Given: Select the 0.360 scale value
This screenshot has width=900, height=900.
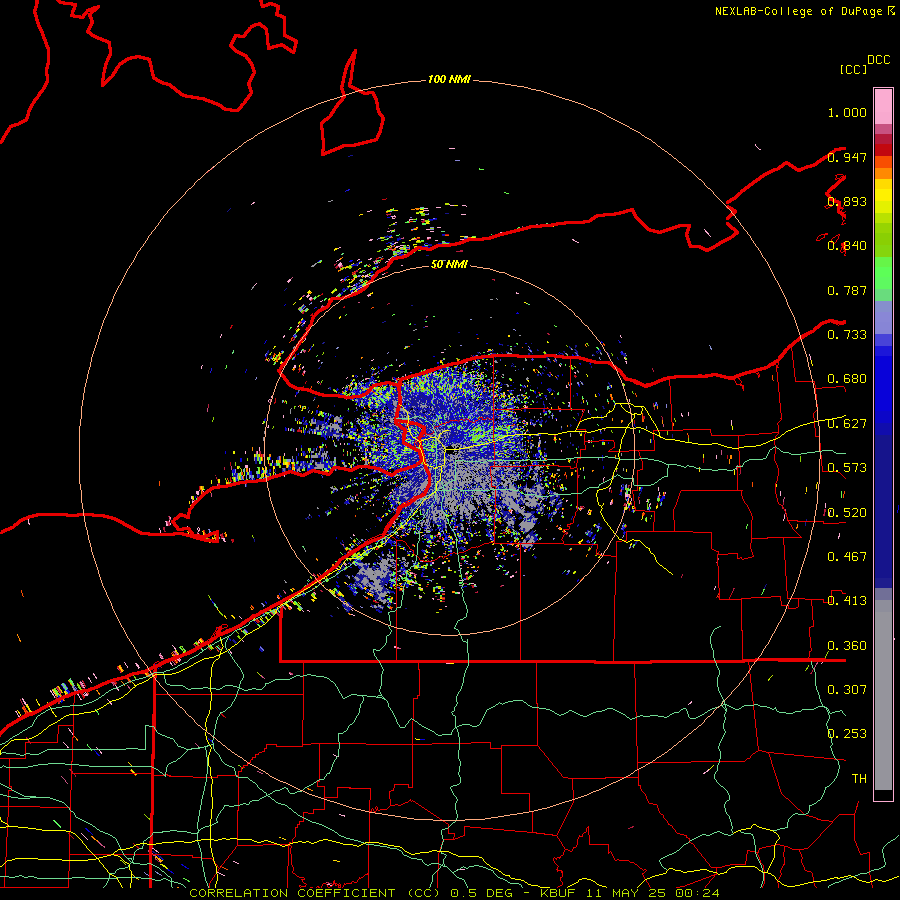Looking at the screenshot, I should pyautogui.click(x=847, y=646).
